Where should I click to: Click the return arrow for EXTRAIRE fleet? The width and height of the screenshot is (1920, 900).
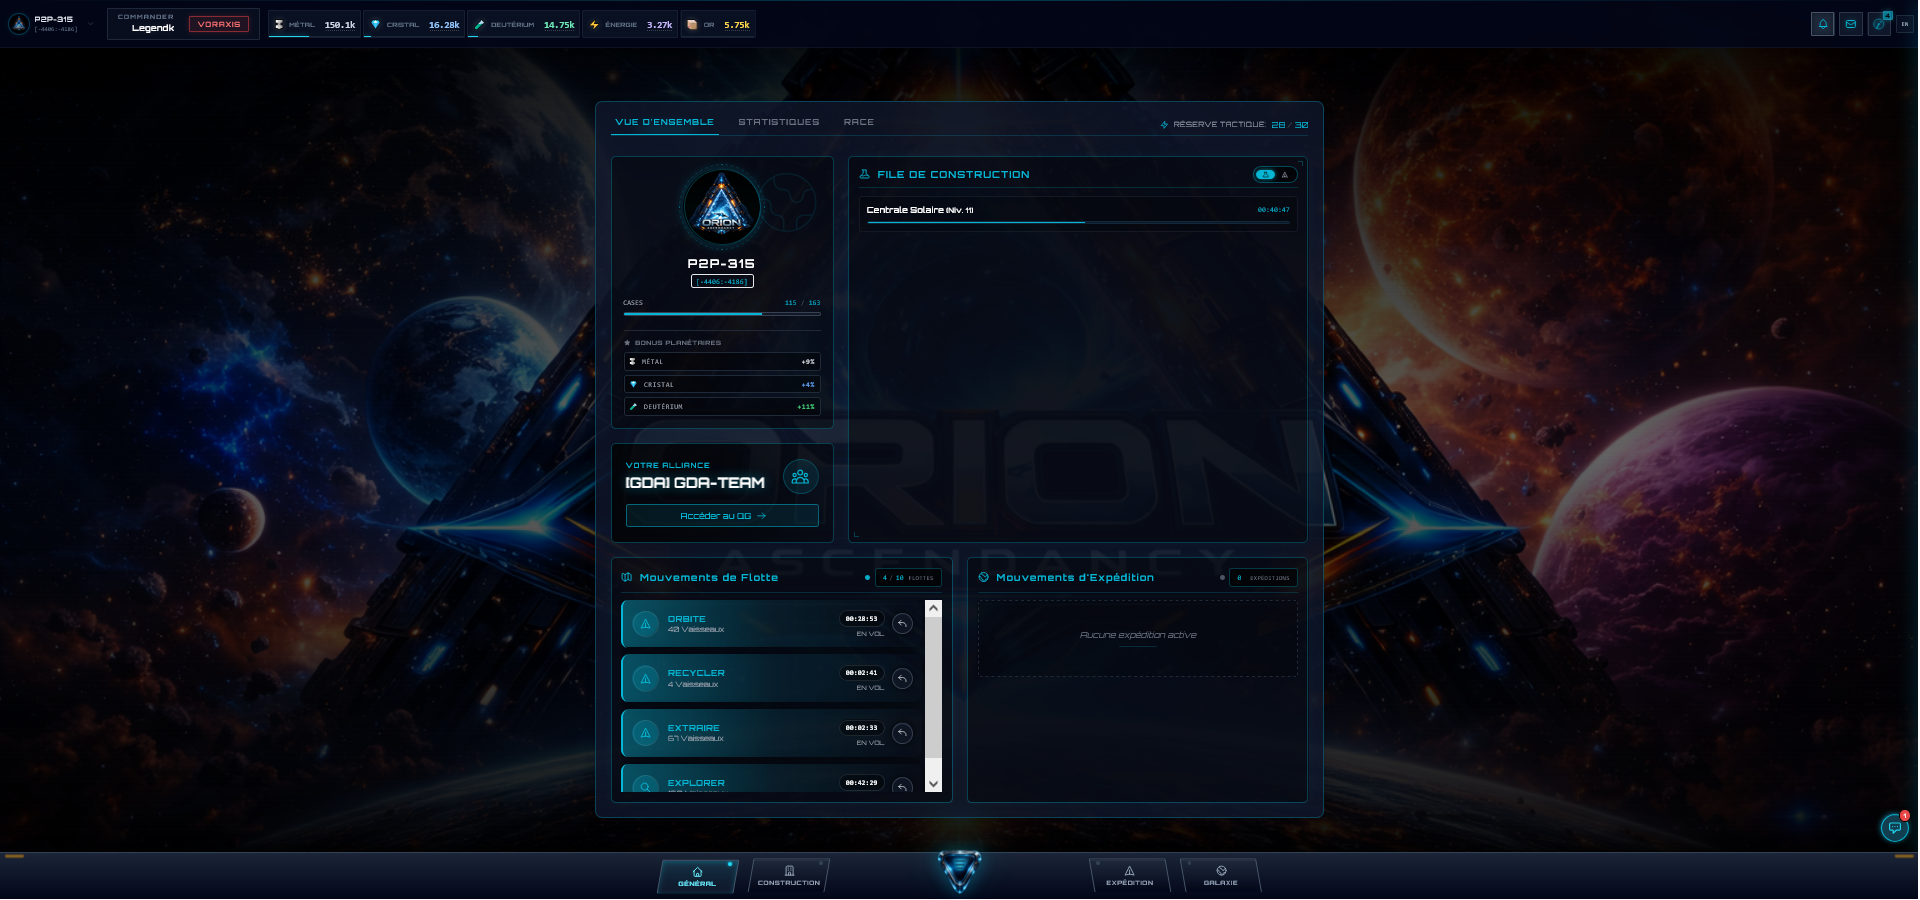[902, 733]
